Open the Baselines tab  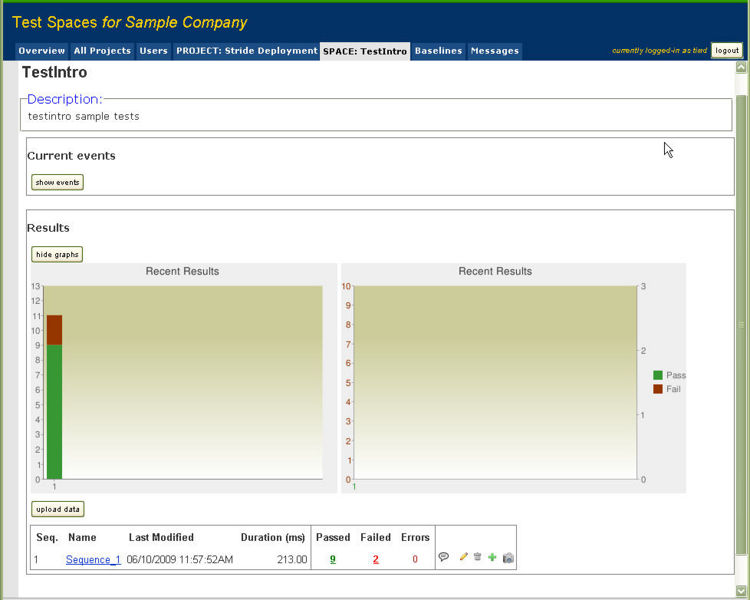coord(439,51)
